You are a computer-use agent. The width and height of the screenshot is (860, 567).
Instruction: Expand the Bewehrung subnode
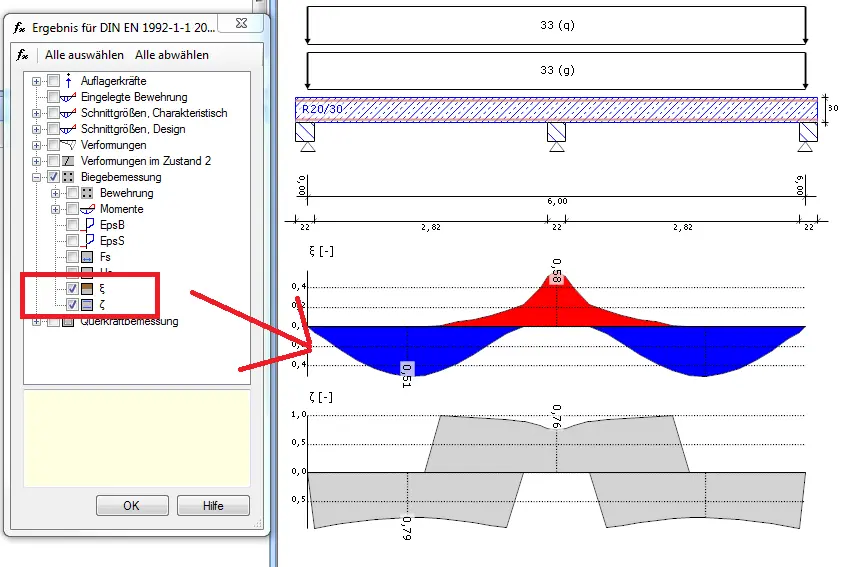click(x=55, y=193)
